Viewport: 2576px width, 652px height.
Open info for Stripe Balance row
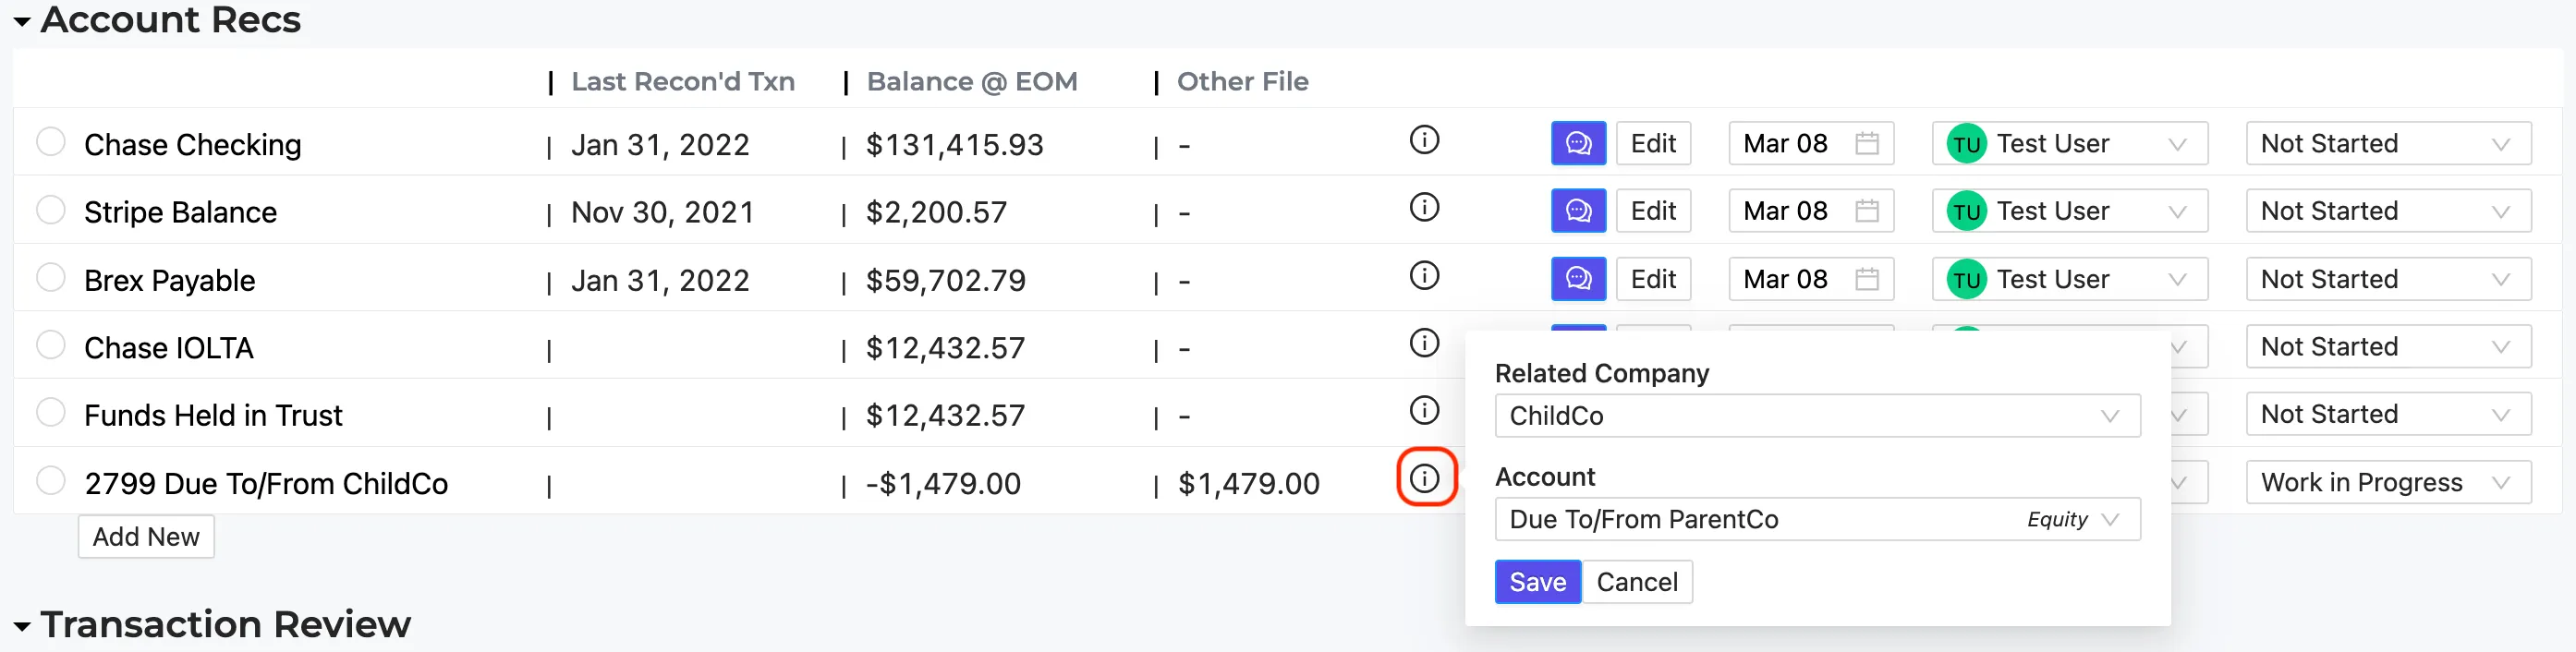click(1424, 207)
